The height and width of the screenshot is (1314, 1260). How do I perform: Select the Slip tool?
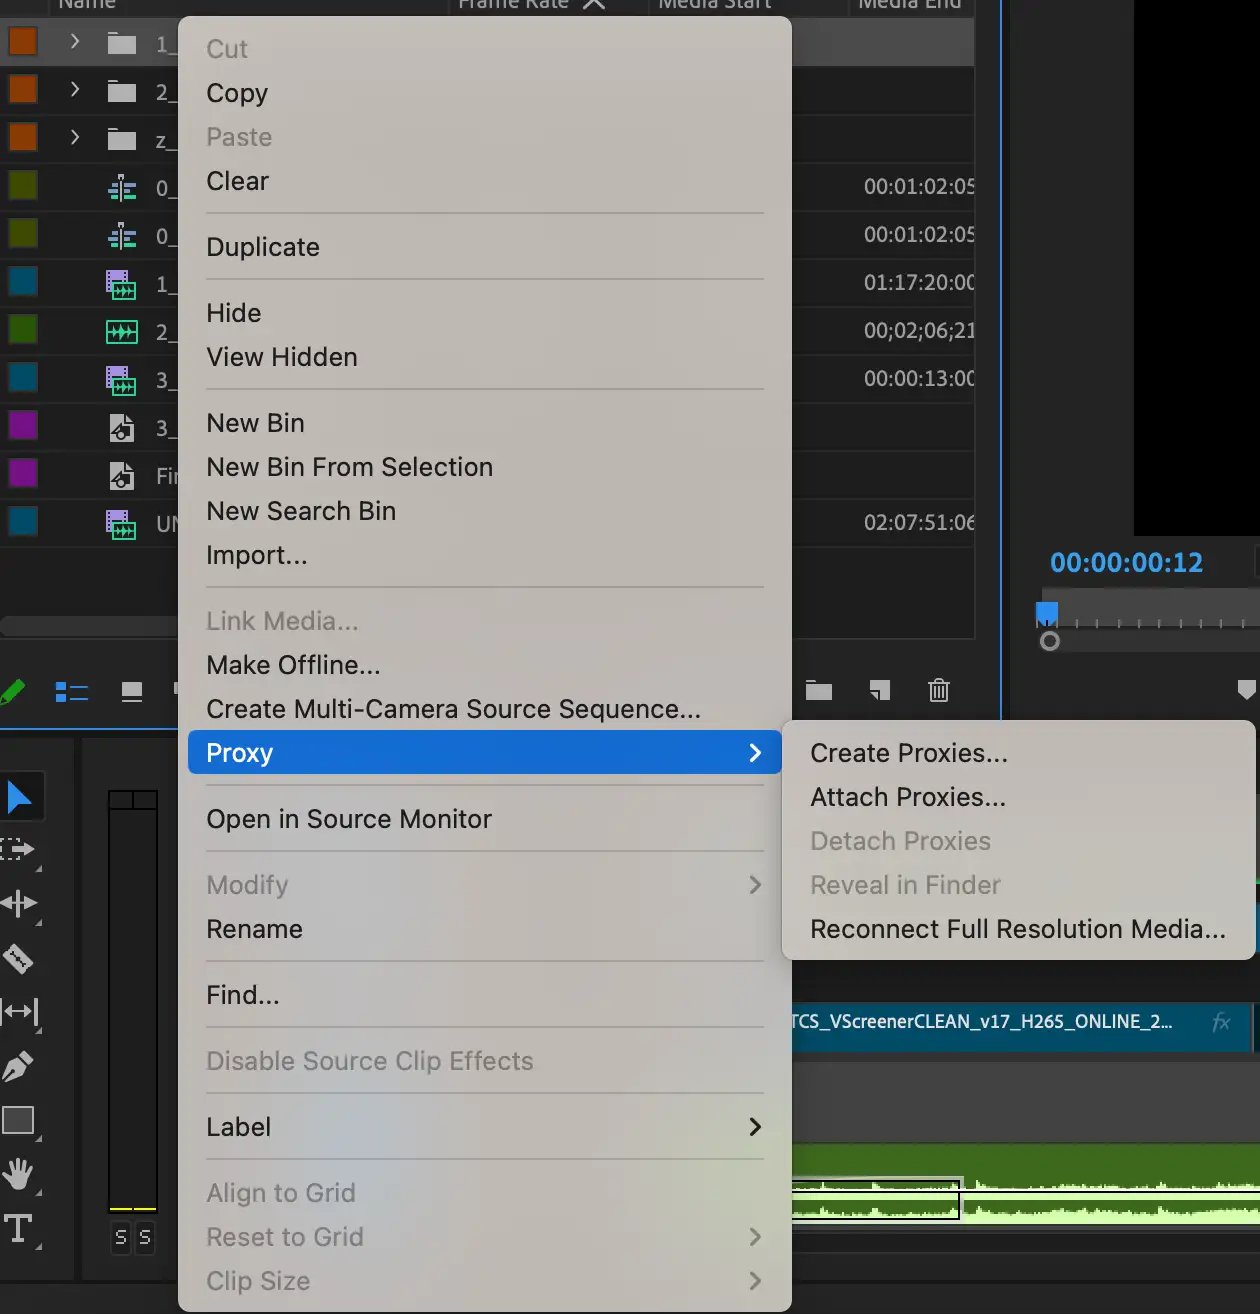point(20,1012)
